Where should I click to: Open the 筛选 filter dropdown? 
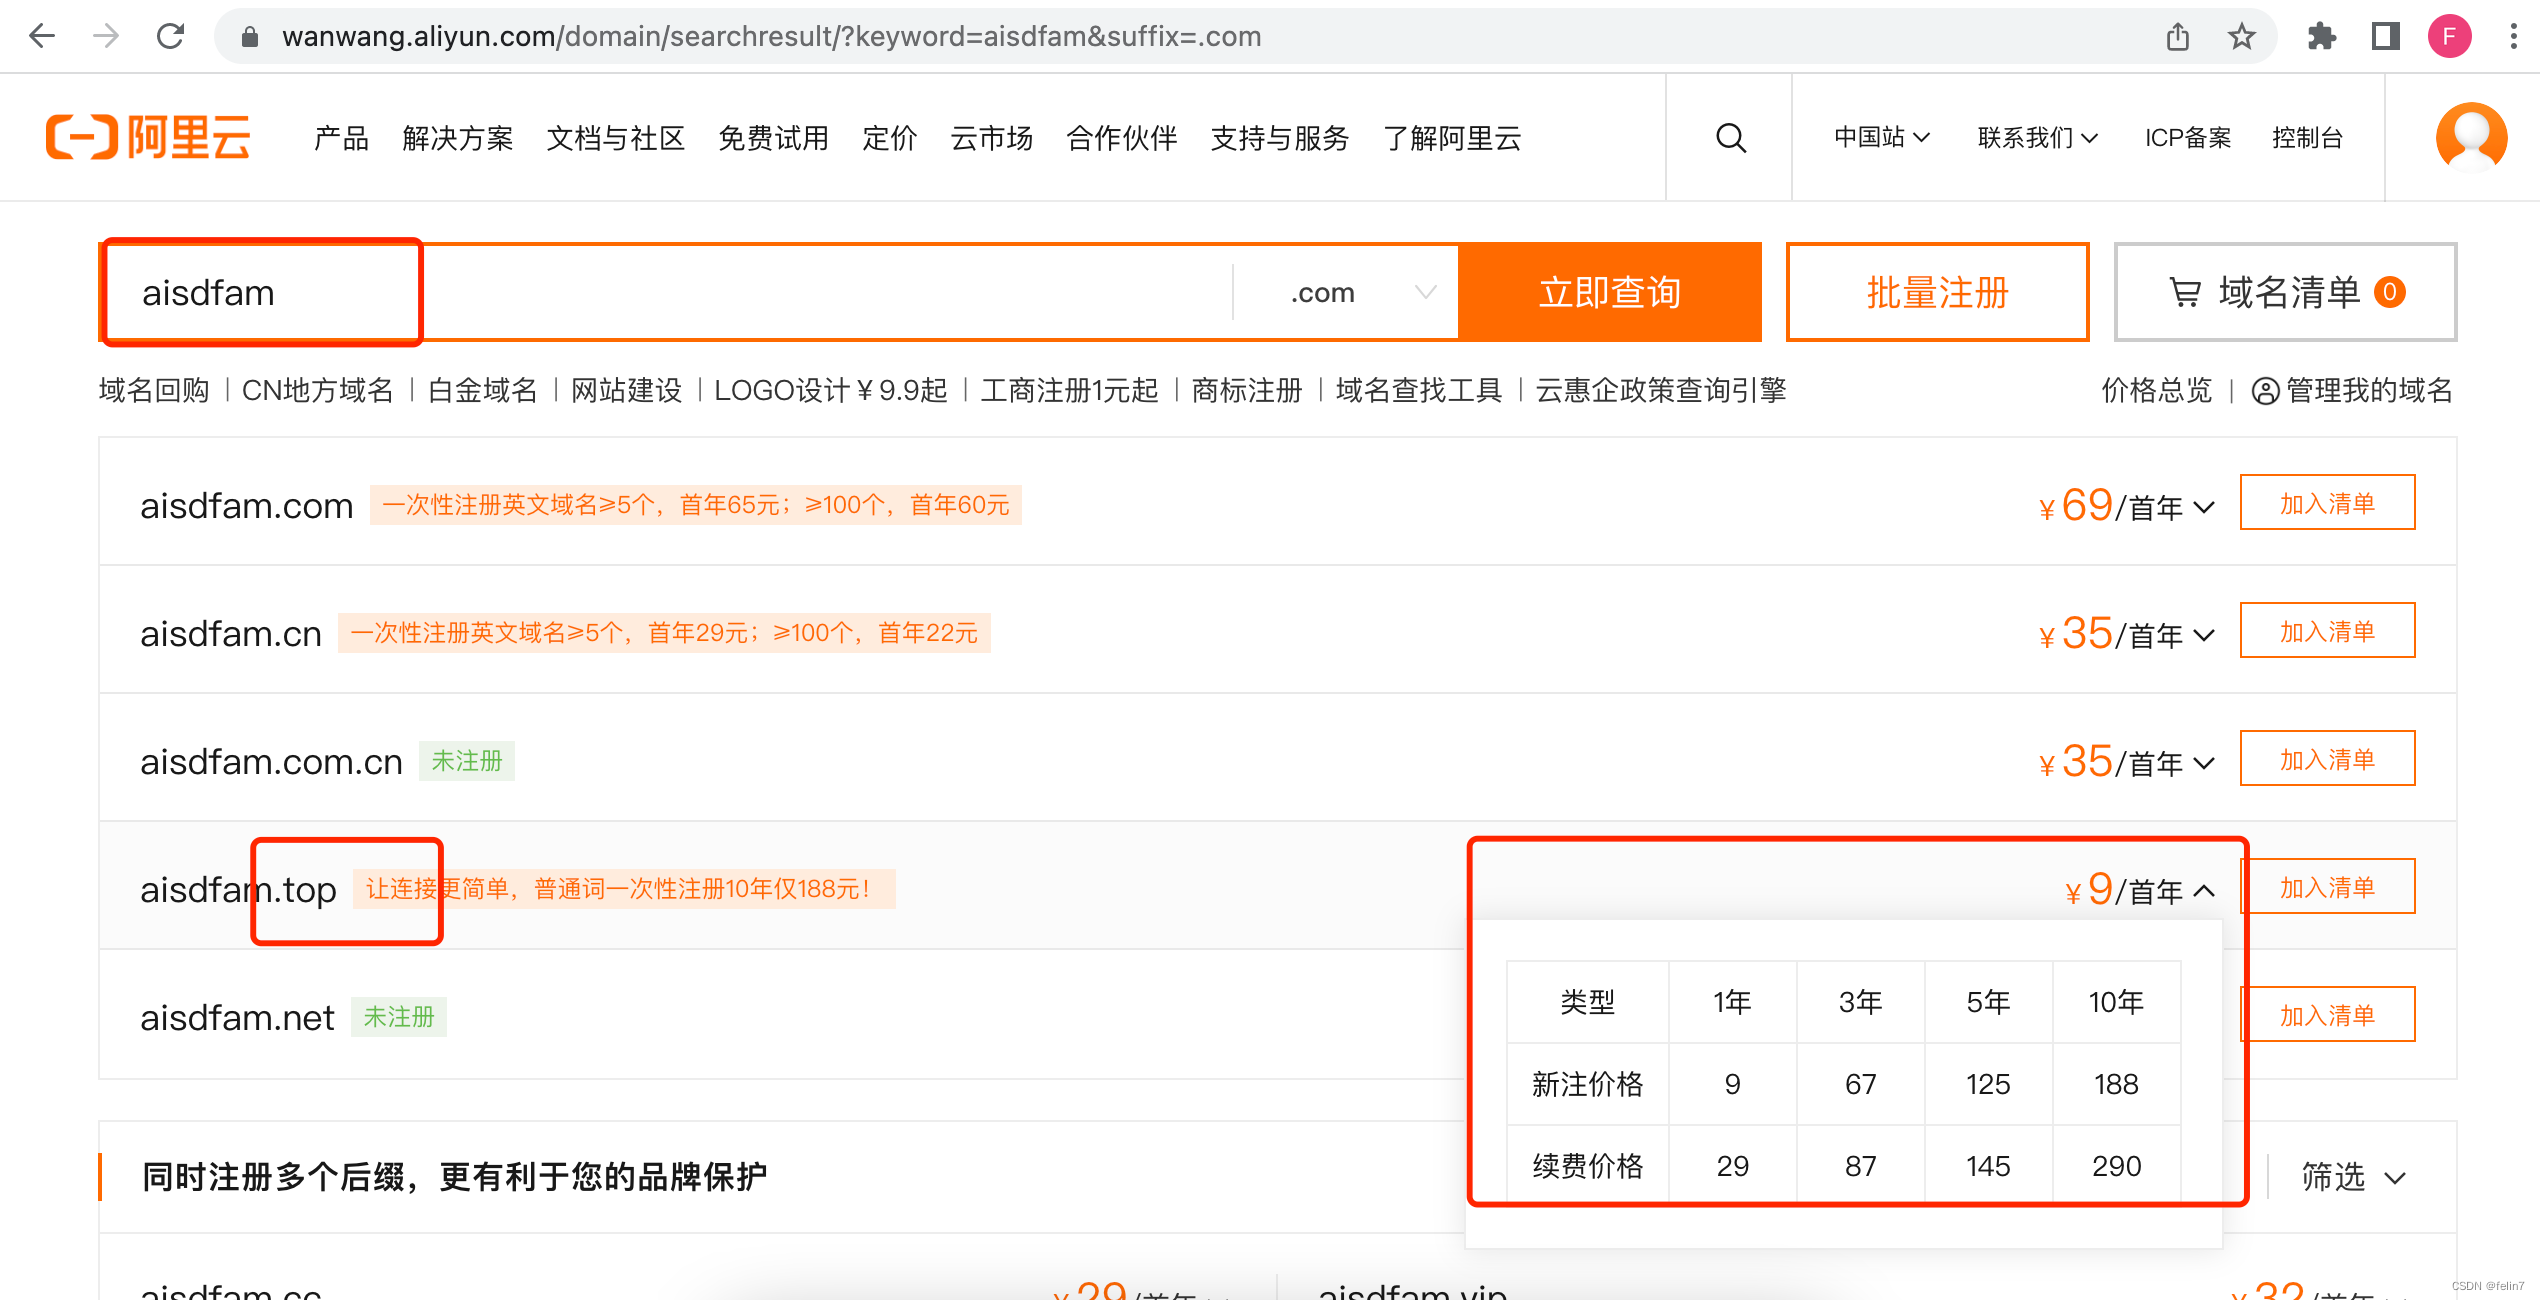[2354, 1177]
